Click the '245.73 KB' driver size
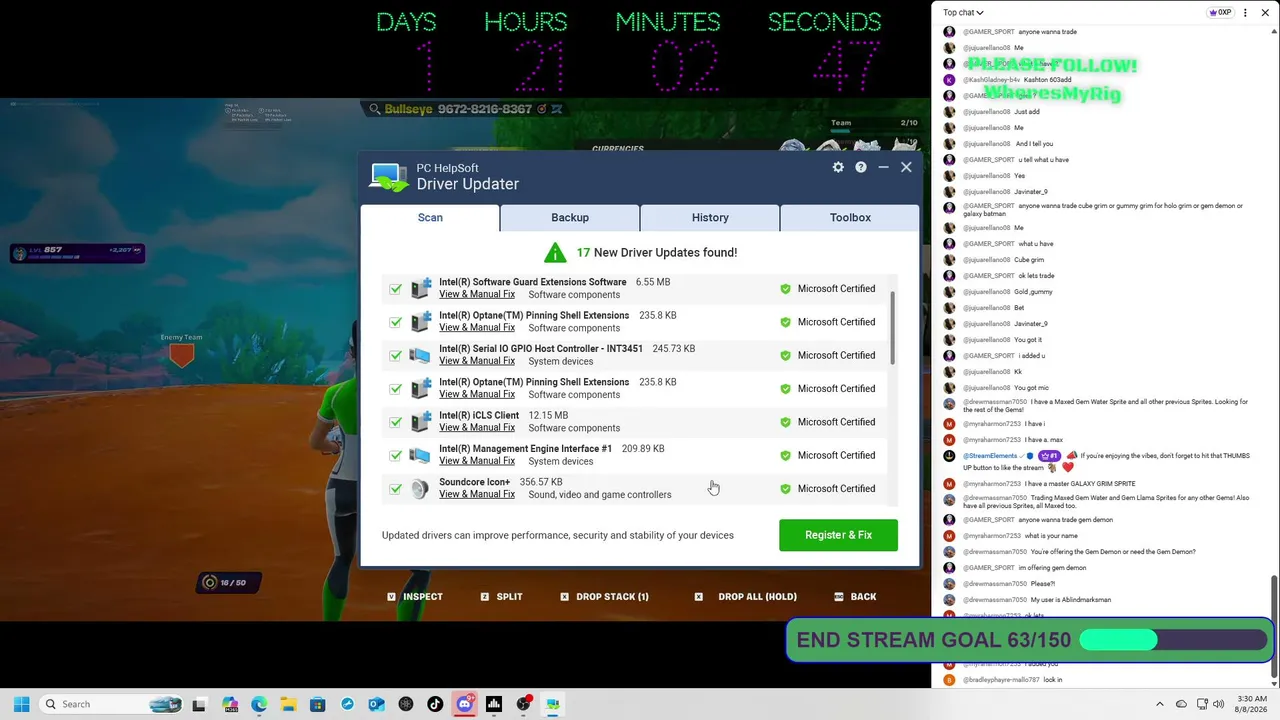The height and width of the screenshot is (720, 1280). 674,349
